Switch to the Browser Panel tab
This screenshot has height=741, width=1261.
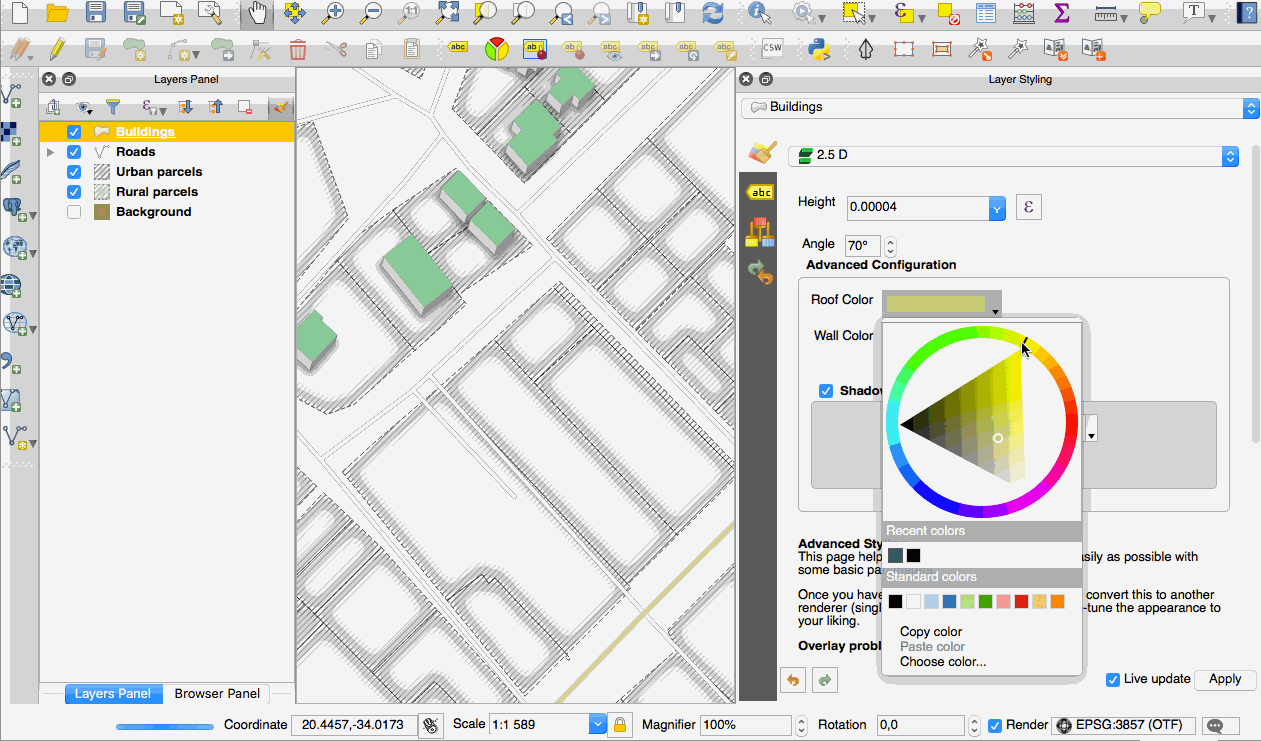217,694
